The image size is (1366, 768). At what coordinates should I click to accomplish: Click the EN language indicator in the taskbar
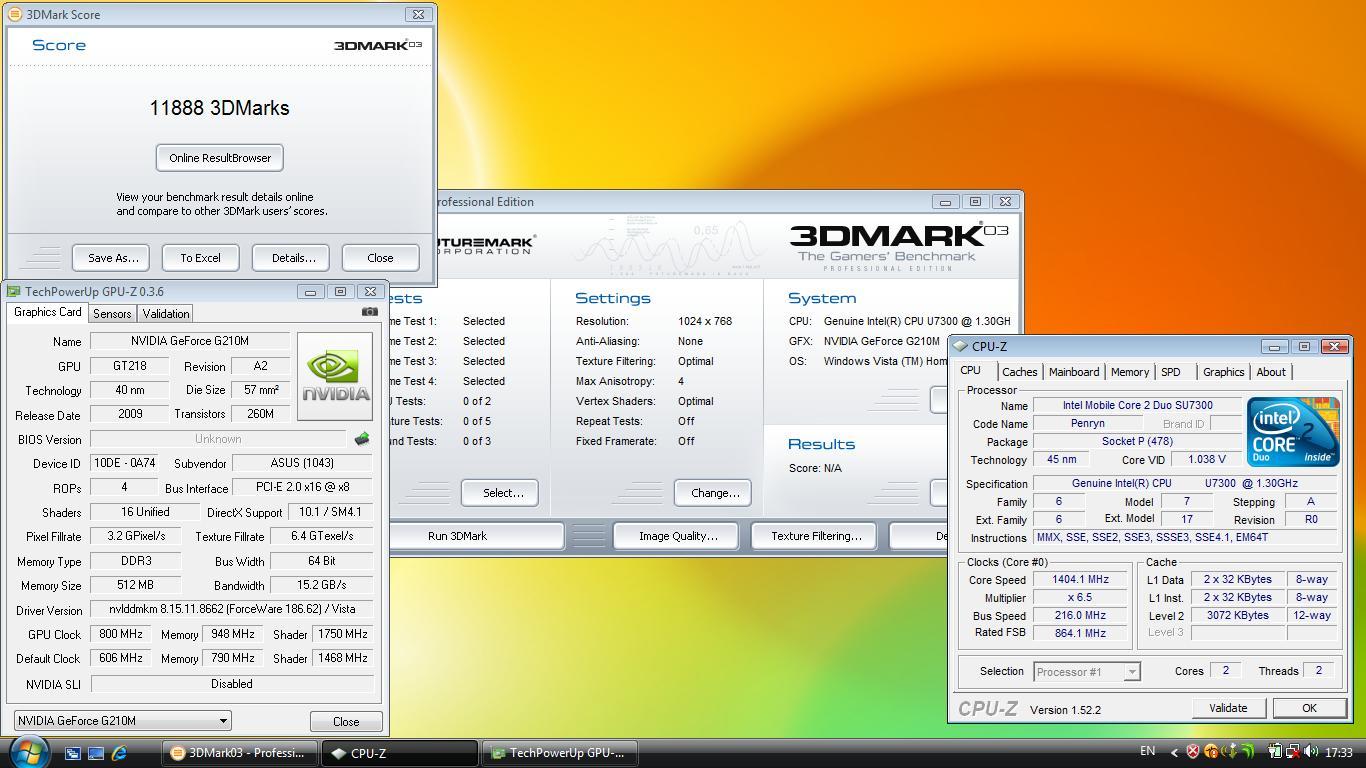pyautogui.click(x=1148, y=751)
